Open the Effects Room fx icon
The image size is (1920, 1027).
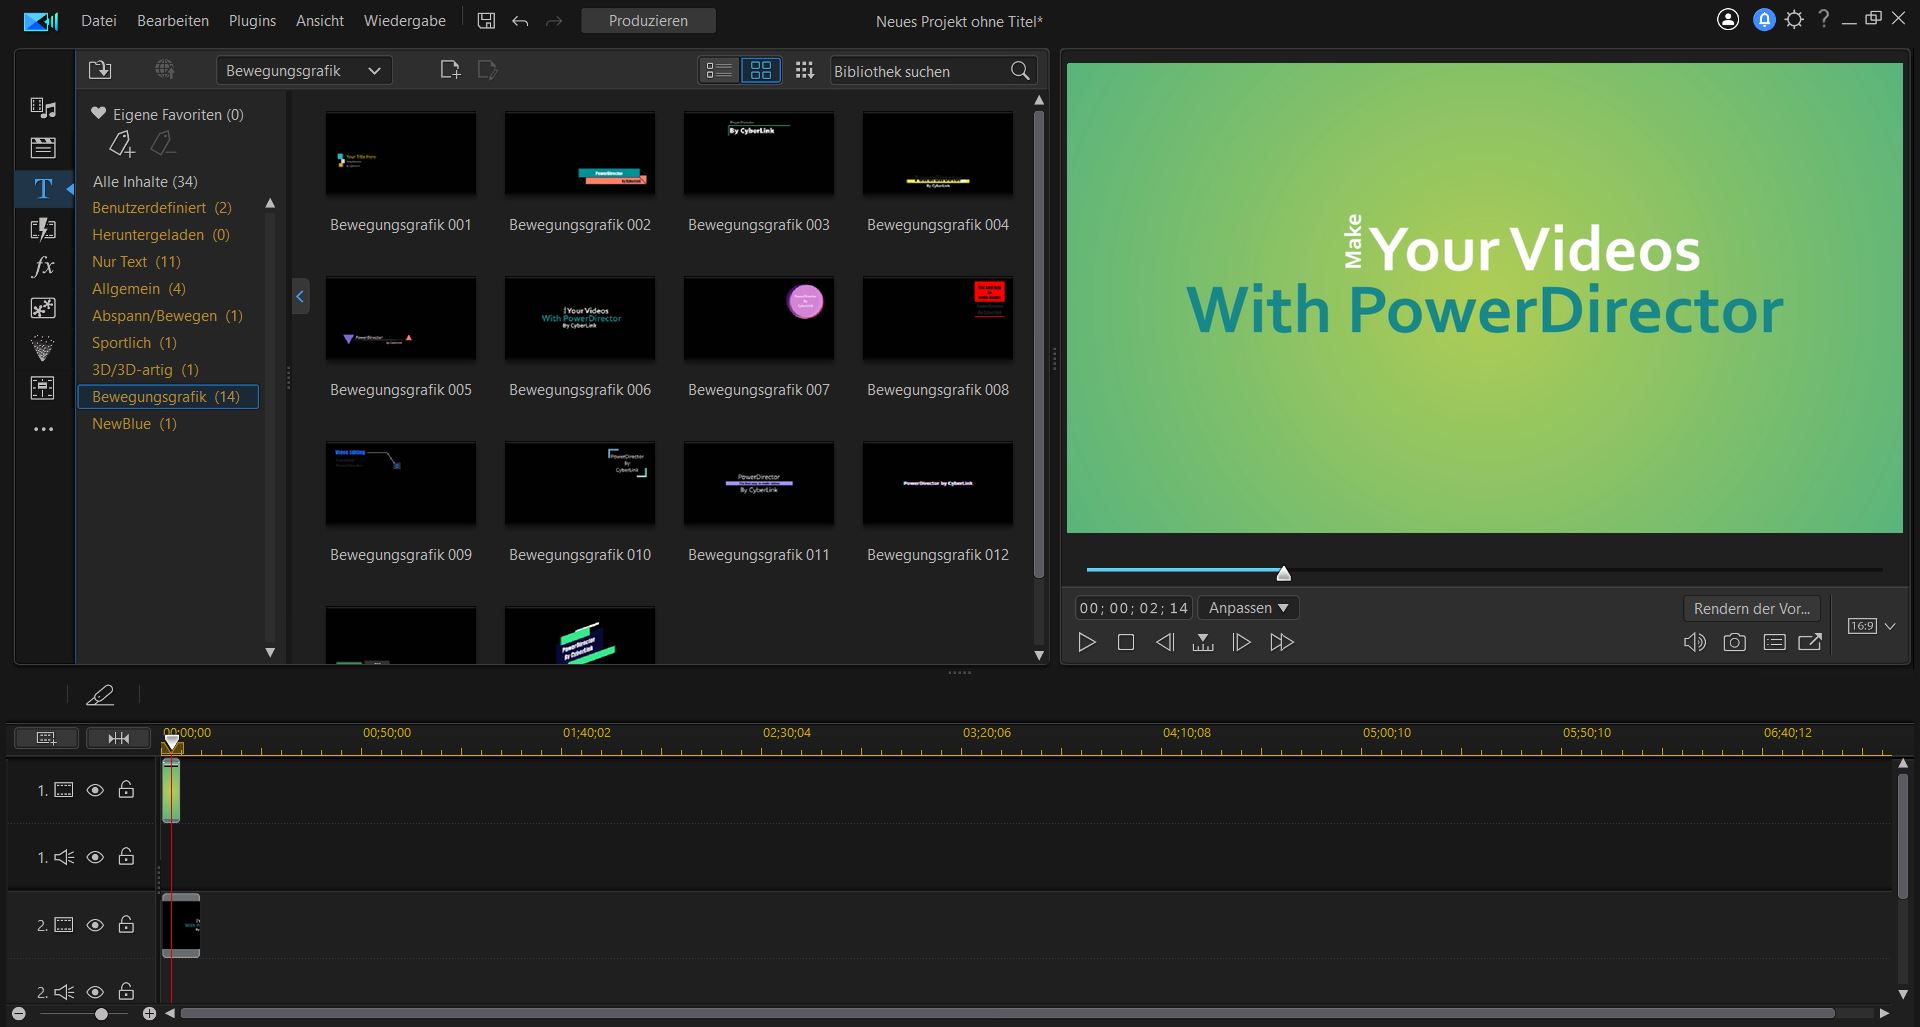(43, 267)
